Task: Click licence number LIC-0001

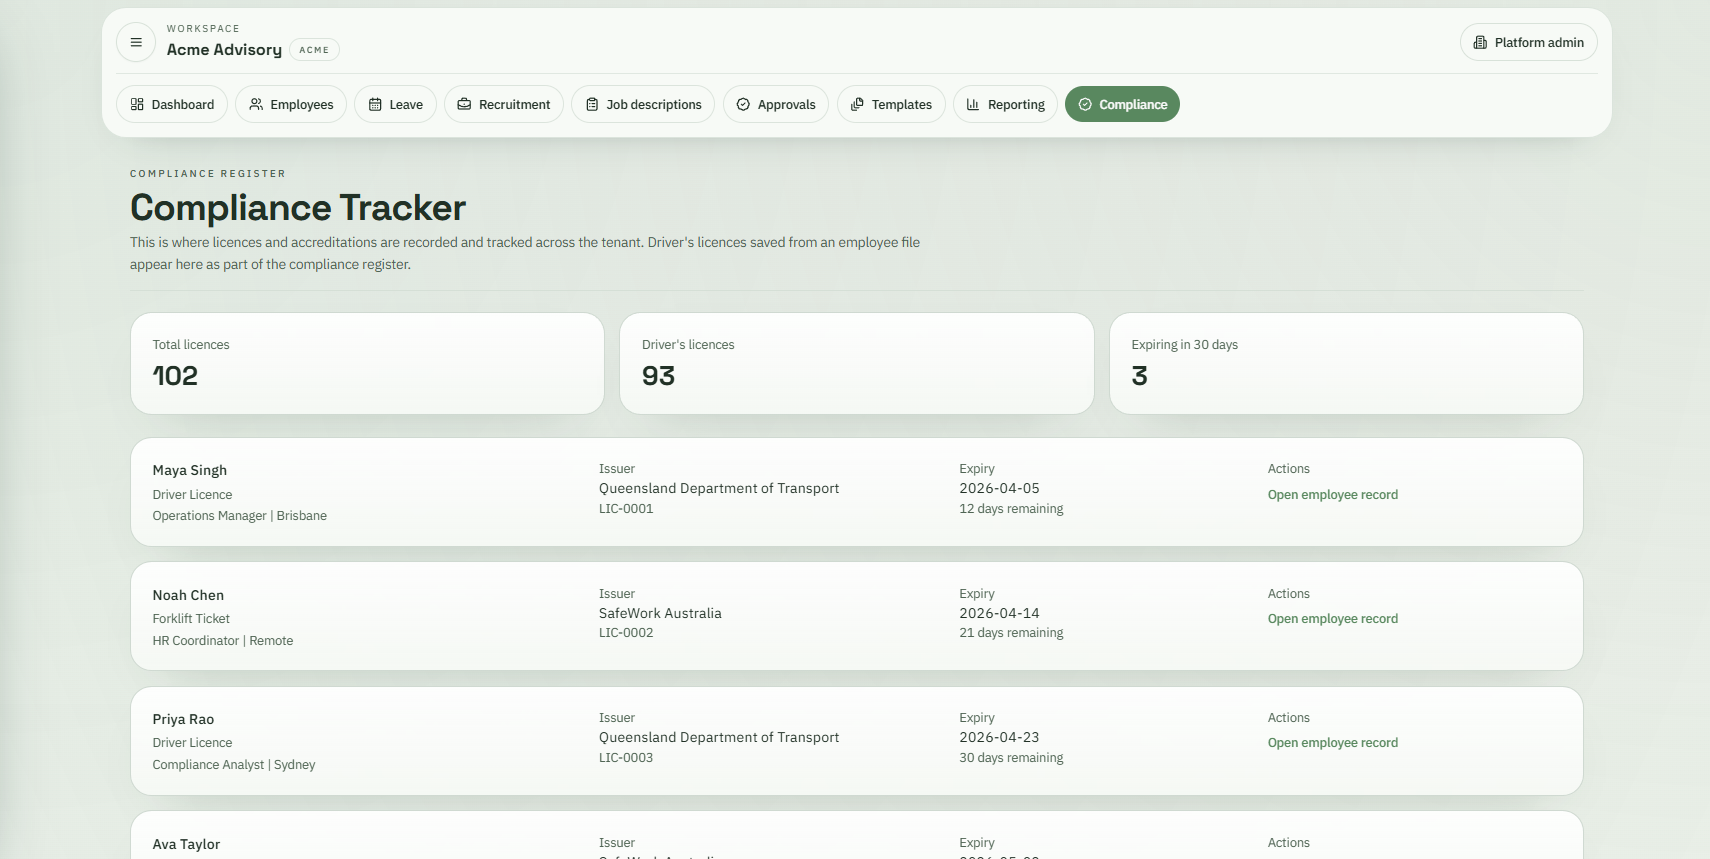Action: pos(626,509)
